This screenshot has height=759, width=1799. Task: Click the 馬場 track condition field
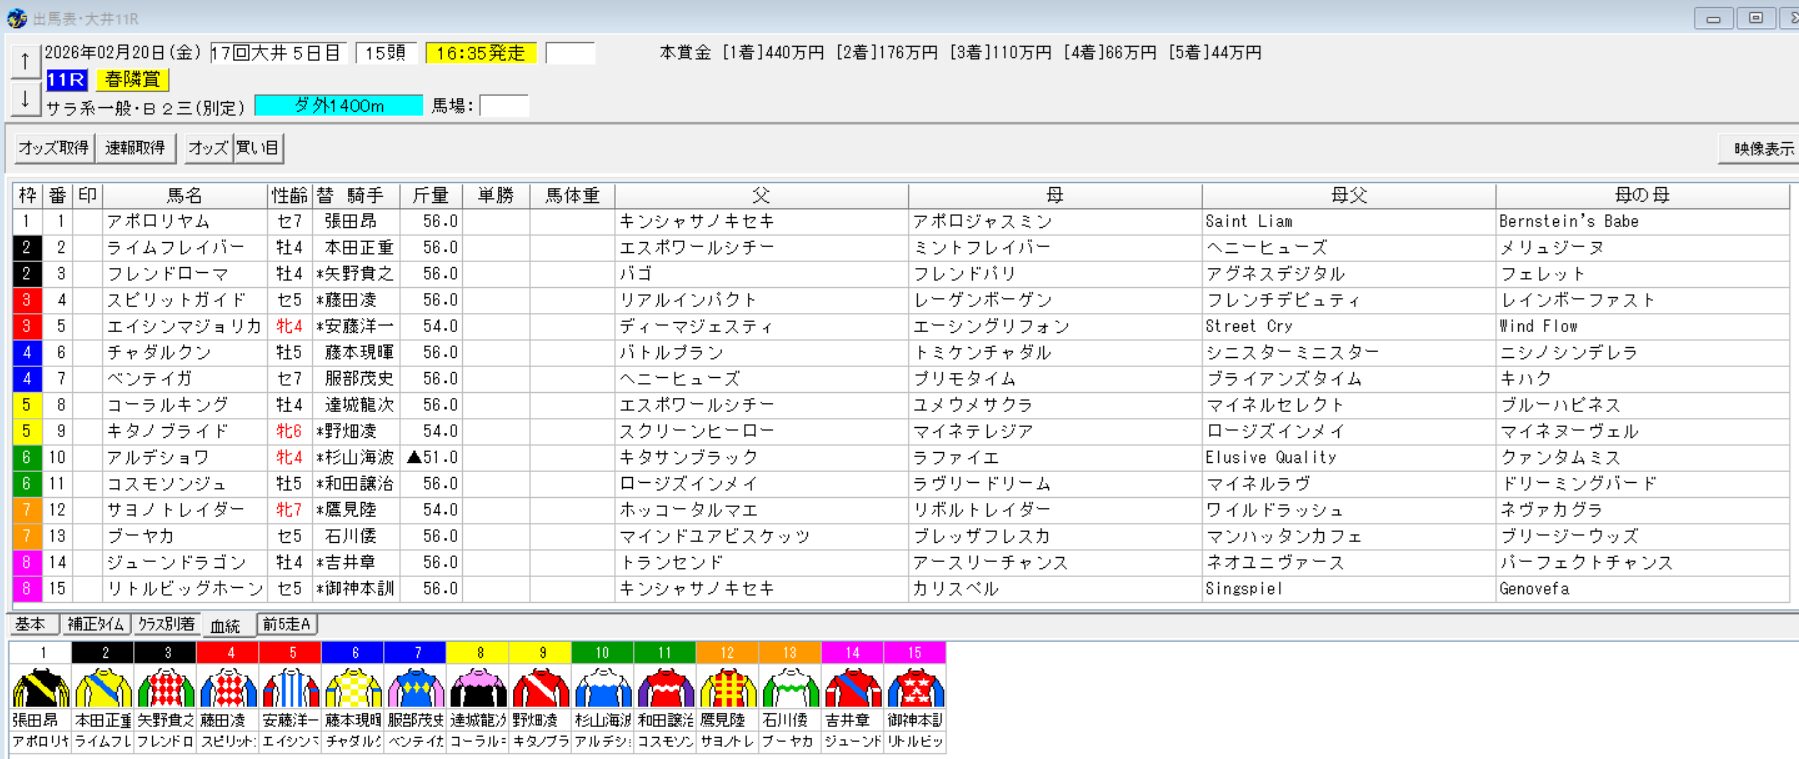click(x=504, y=106)
